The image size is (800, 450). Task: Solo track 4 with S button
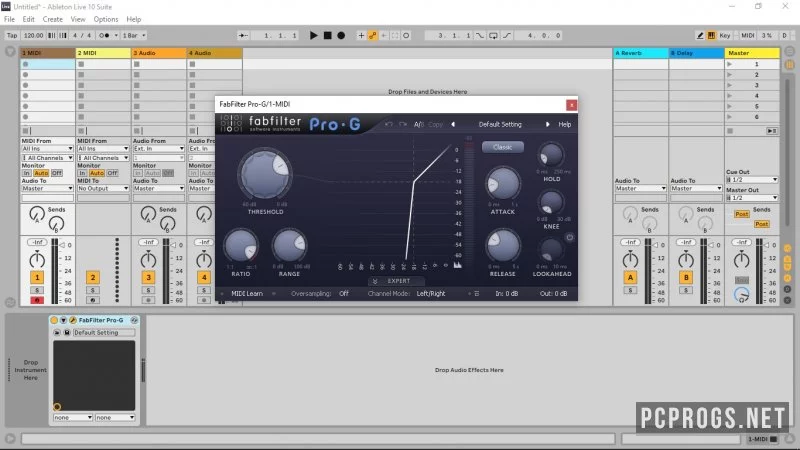(x=204, y=290)
